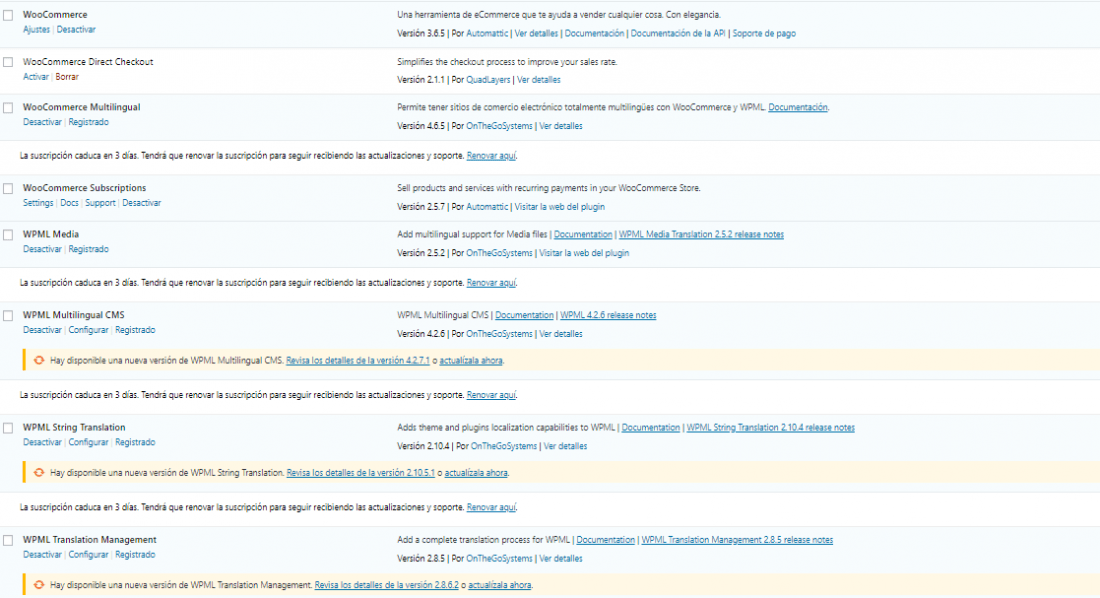This screenshot has width=1100, height=598.
Task: Activate WooCommerce Direct Checkout
Action: [36, 77]
